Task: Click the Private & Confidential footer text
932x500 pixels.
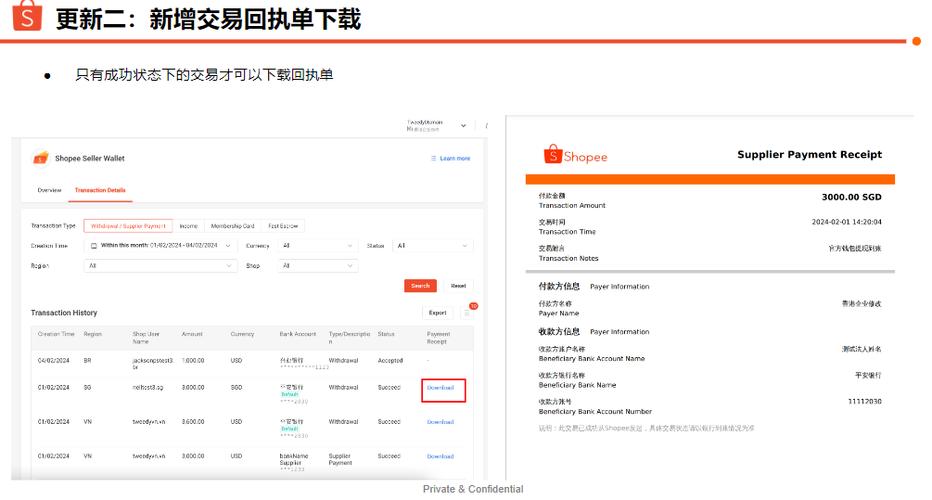Action: tap(473, 489)
